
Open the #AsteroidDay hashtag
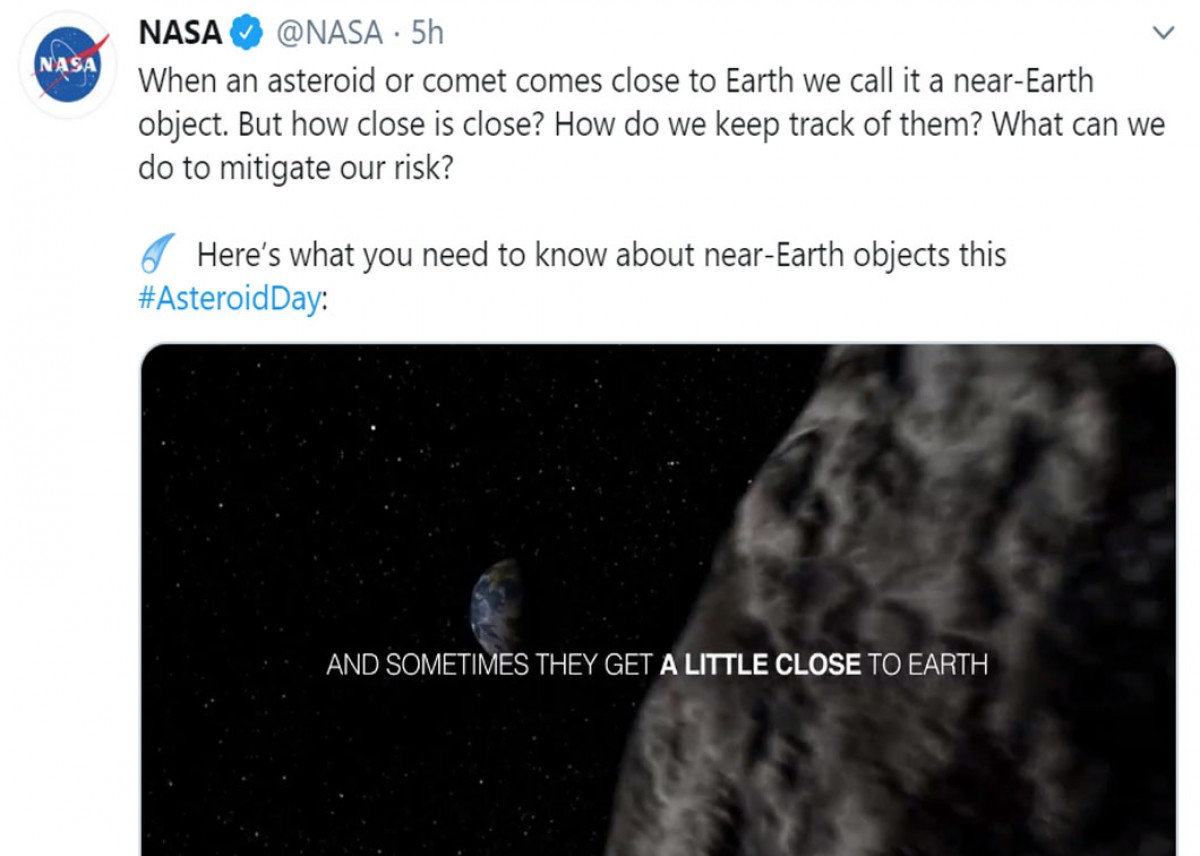click(x=229, y=300)
